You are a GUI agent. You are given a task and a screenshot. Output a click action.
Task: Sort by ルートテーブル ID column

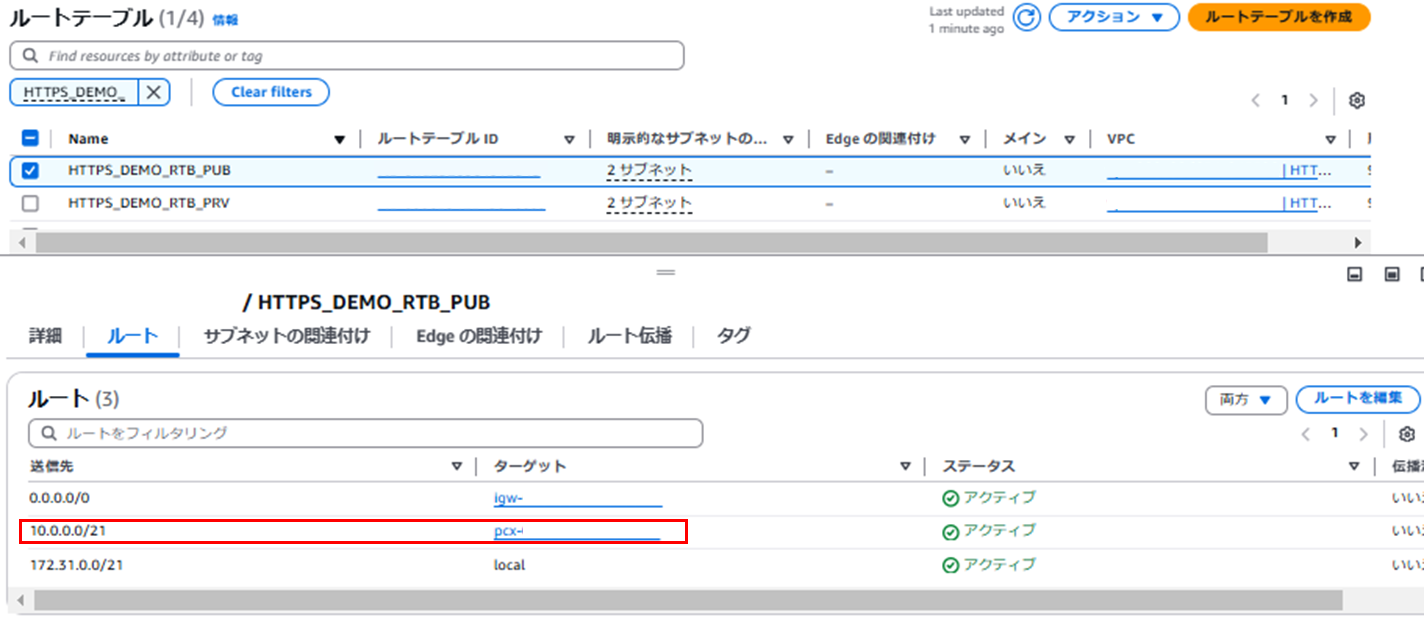pos(569,140)
